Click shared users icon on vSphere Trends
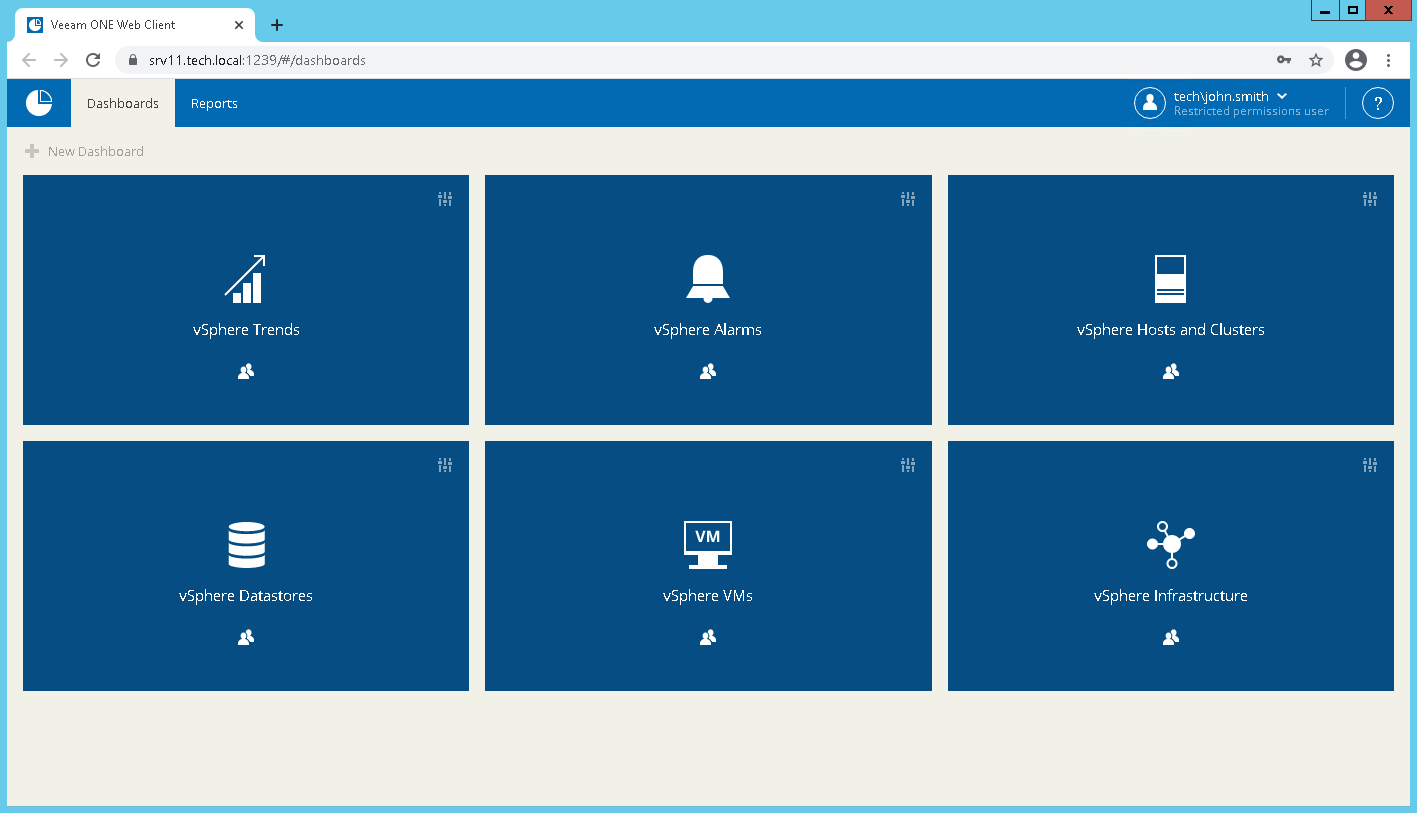 click(246, 372)
